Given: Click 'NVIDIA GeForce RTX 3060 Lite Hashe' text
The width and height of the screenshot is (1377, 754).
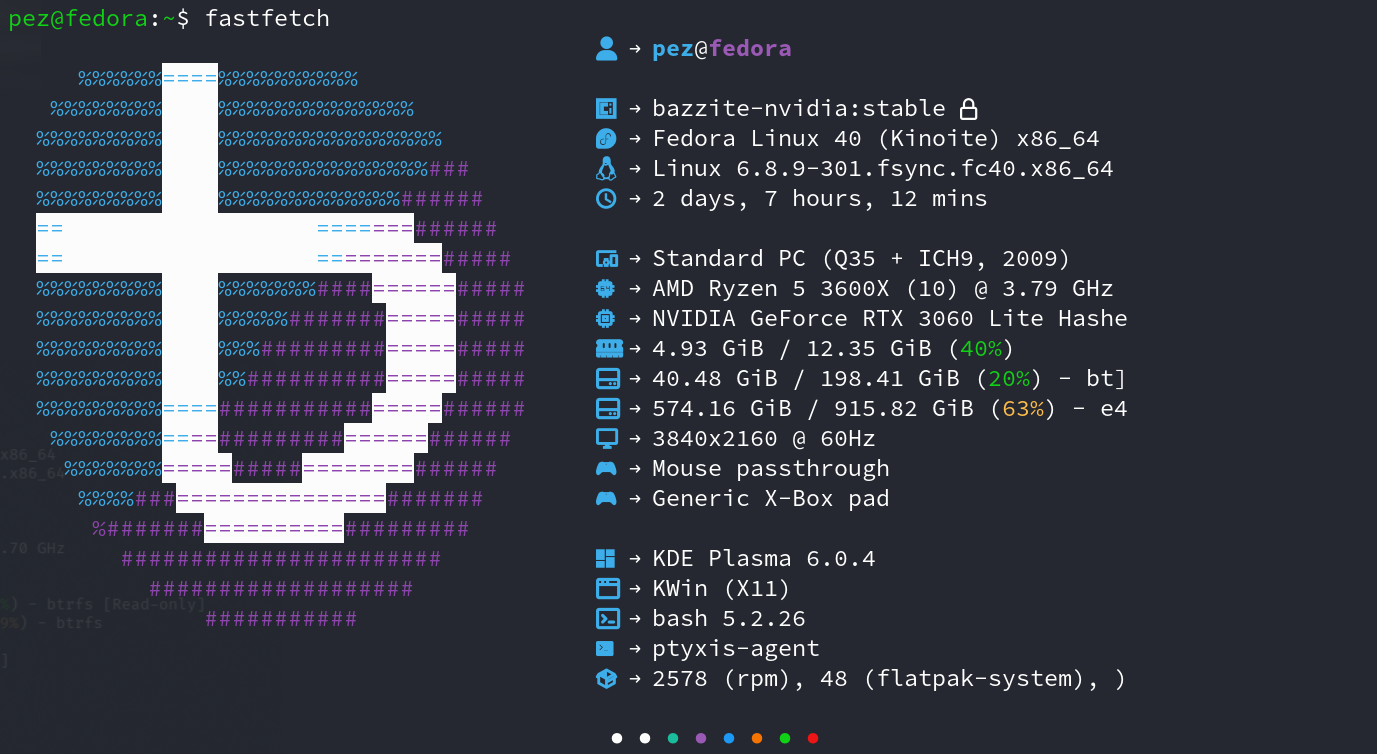Looking at the screenshot, I should (890, 318).
